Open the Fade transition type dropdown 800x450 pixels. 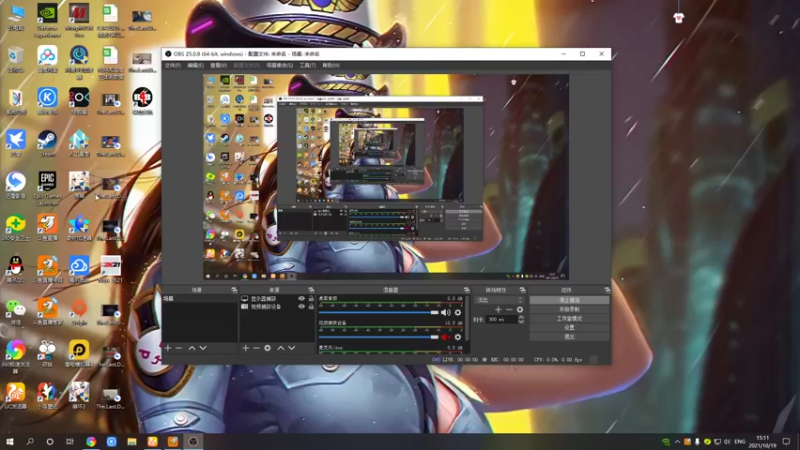pos(499,300)
